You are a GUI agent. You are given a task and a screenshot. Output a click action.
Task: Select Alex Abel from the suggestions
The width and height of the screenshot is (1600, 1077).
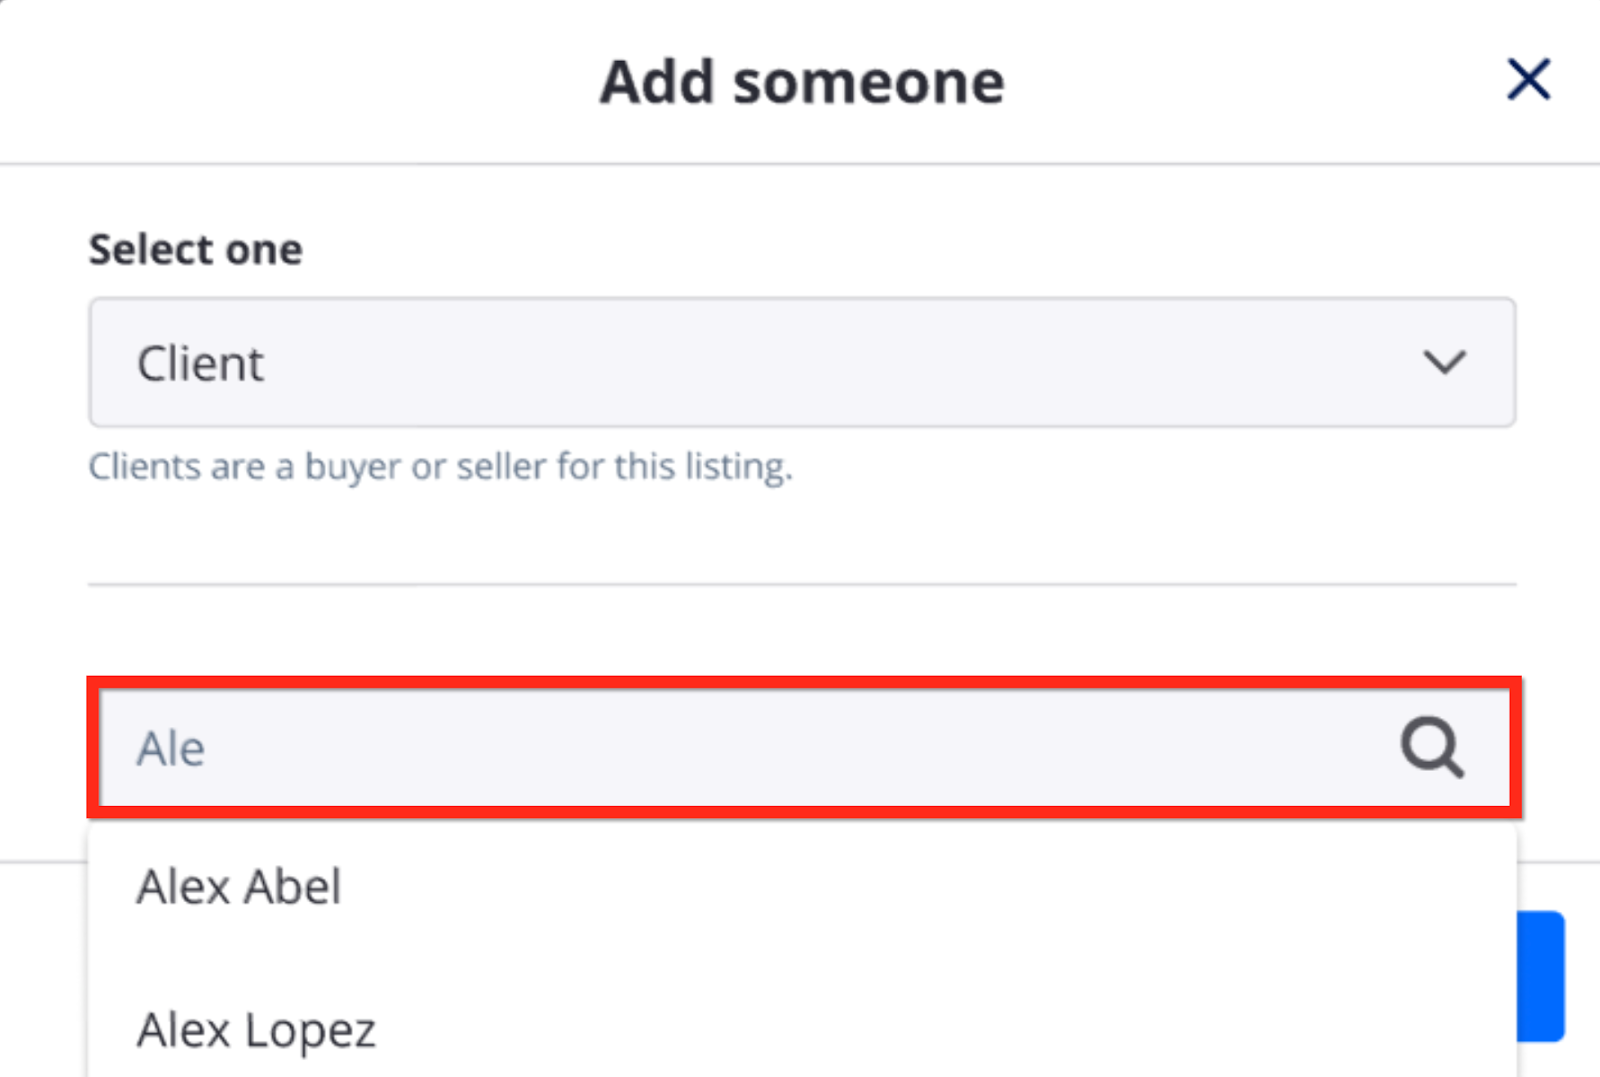coord(239,886)
